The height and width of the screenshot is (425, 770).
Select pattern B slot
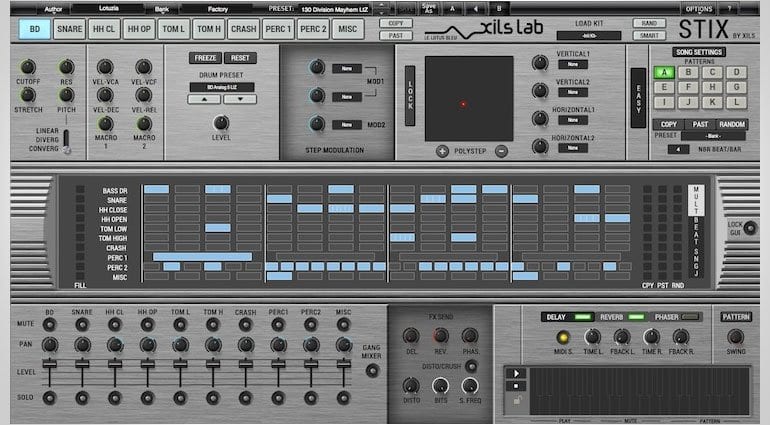pos(688,73)
